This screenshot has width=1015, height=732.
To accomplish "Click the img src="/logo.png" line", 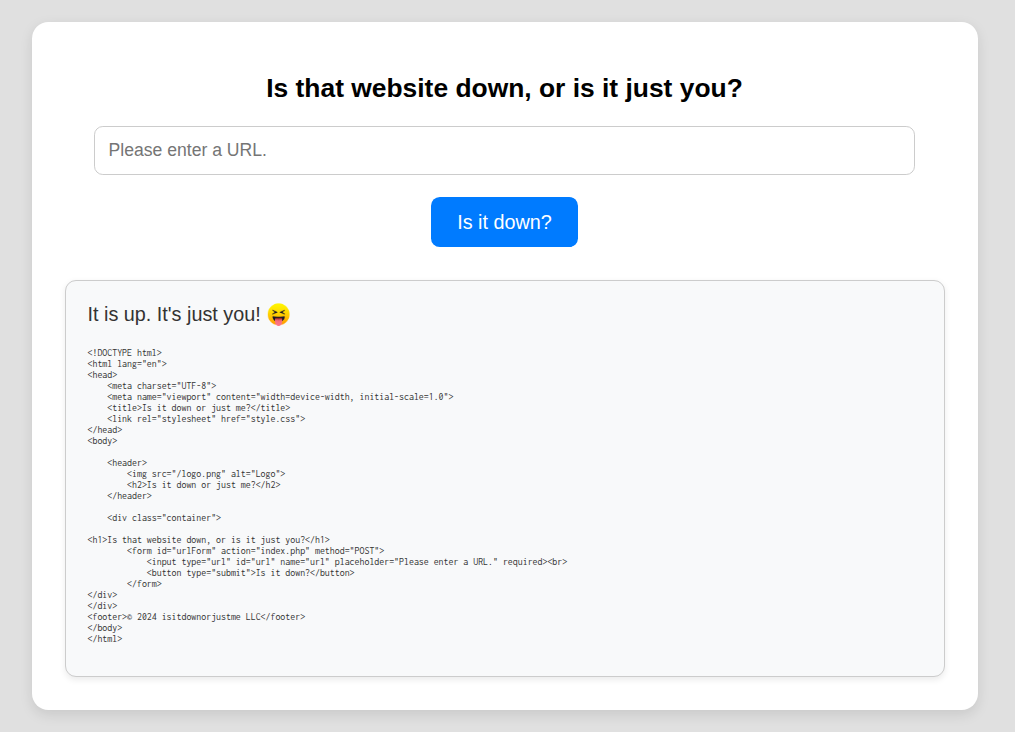I will click(x=206, y=473).
